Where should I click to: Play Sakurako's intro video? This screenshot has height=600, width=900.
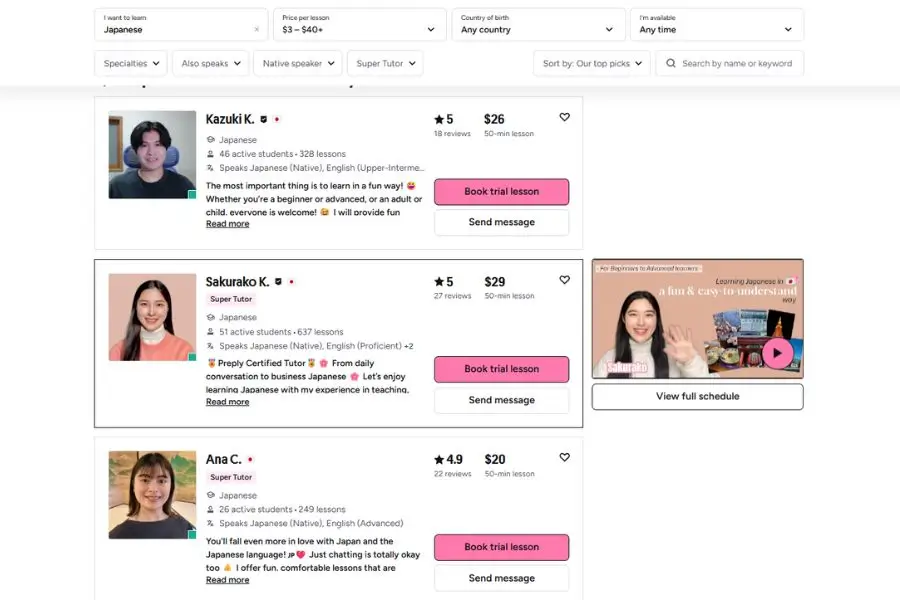778,353
